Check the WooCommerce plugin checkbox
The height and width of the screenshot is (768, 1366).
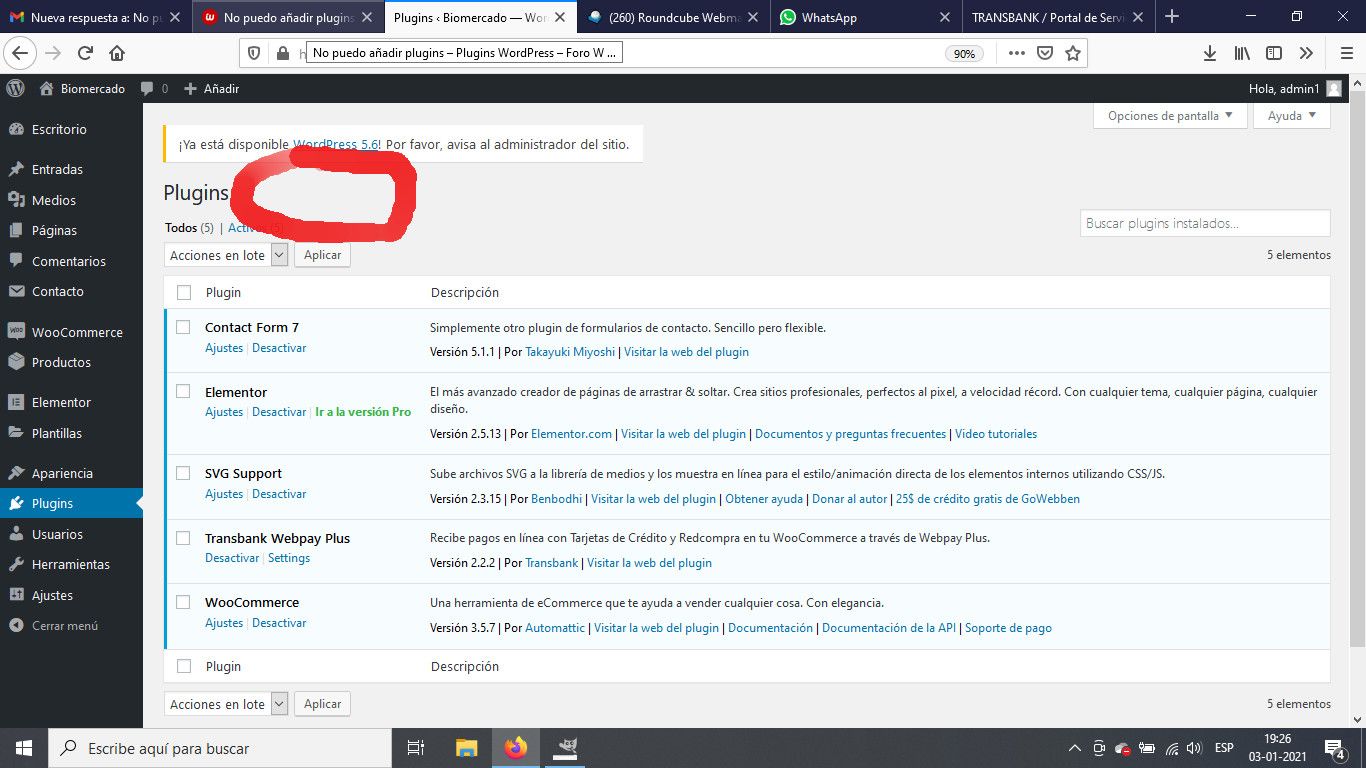click(183, 602)
